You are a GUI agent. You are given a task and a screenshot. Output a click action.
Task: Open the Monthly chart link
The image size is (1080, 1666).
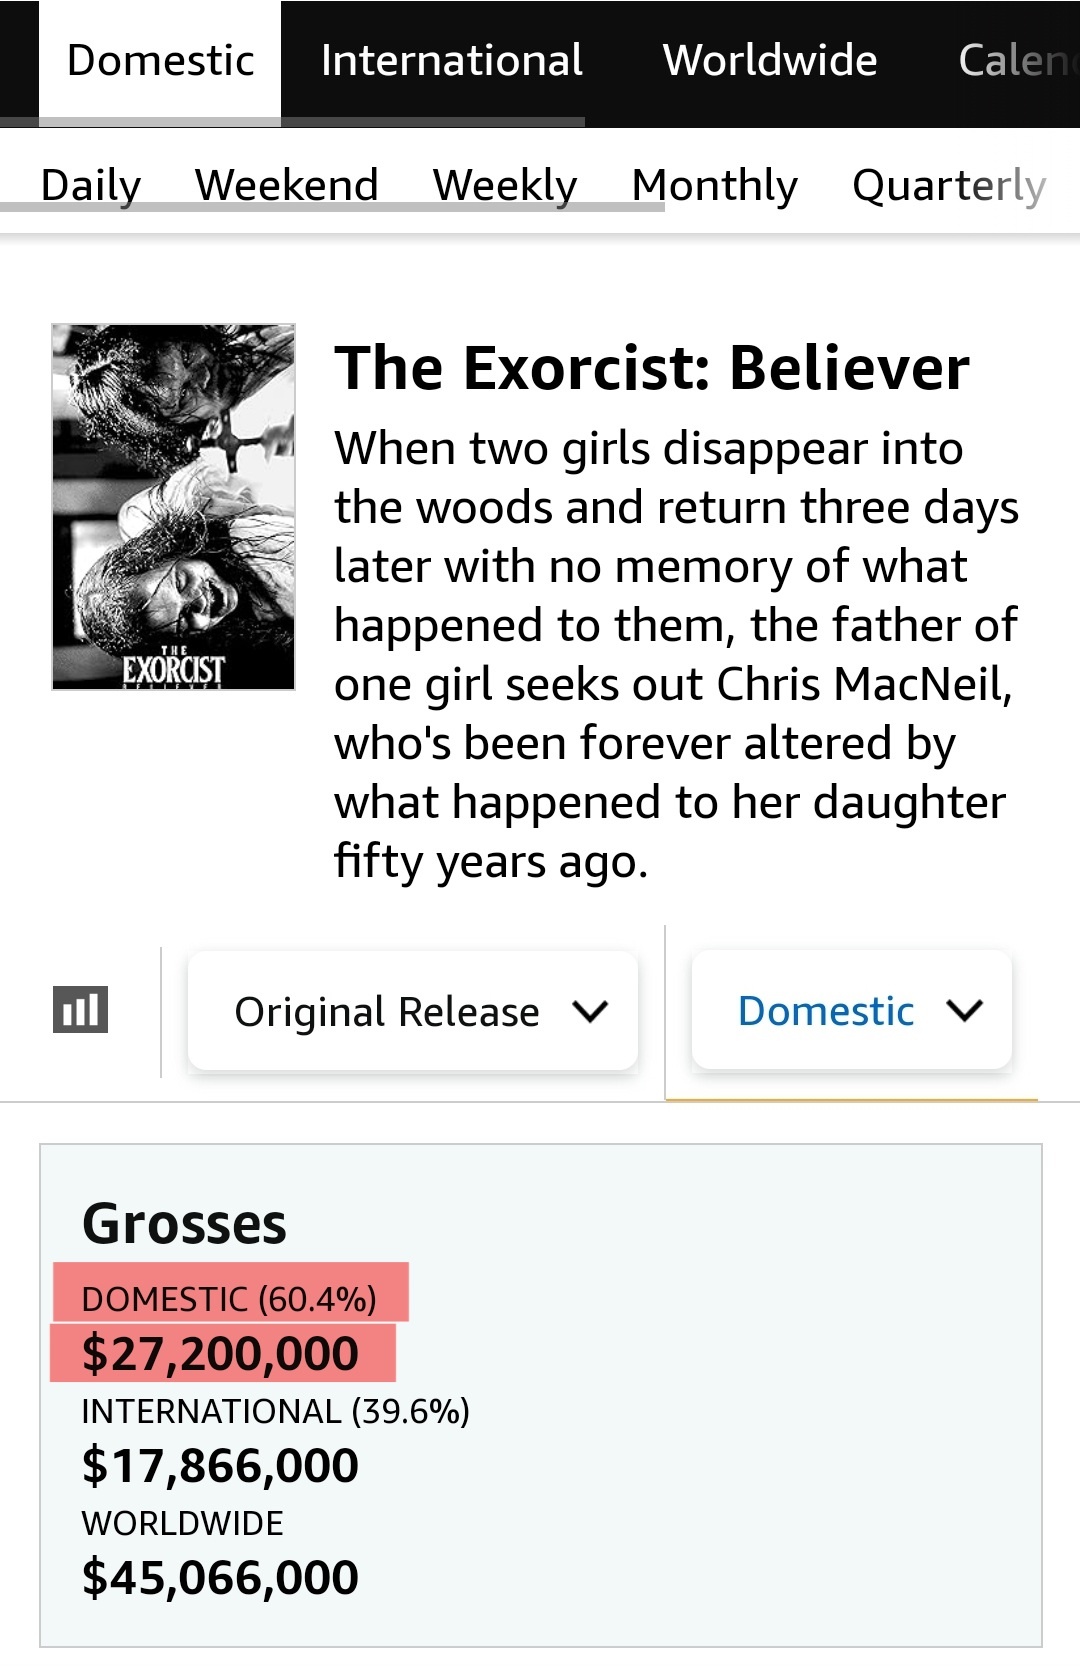[x=715, y=185]
